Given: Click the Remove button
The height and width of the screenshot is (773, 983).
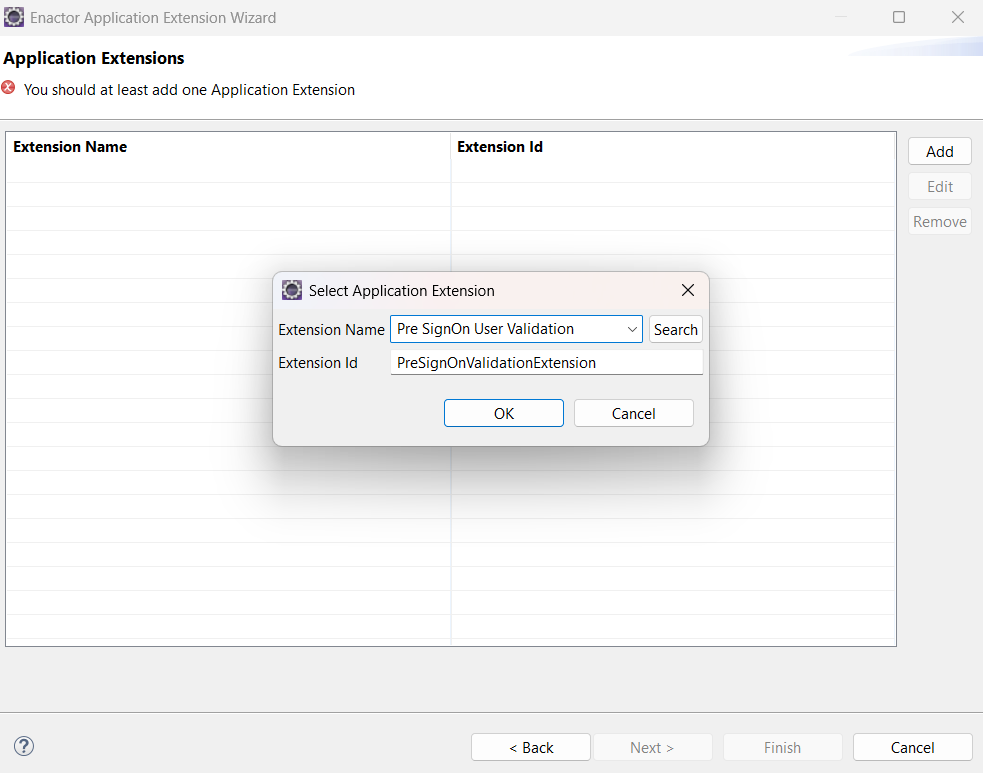Looking at the screenshot, I should click(939, 221).
